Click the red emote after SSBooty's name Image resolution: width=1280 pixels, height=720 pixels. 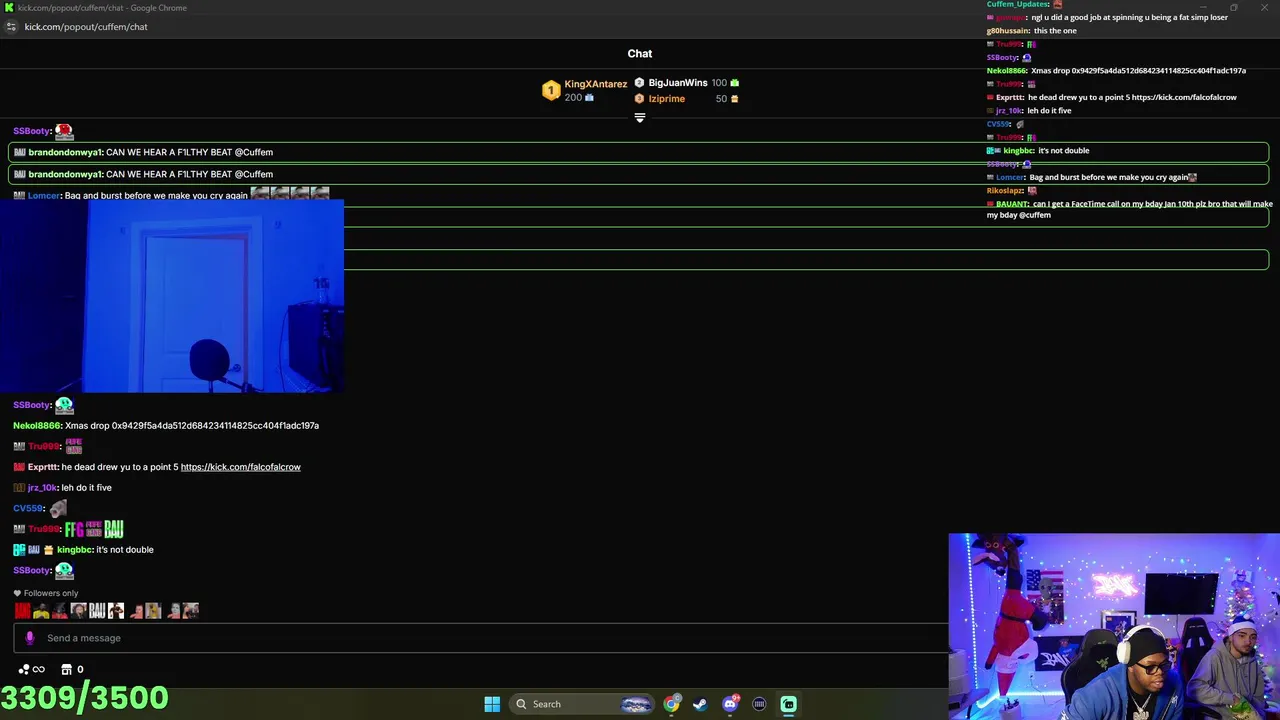point(64,131)
